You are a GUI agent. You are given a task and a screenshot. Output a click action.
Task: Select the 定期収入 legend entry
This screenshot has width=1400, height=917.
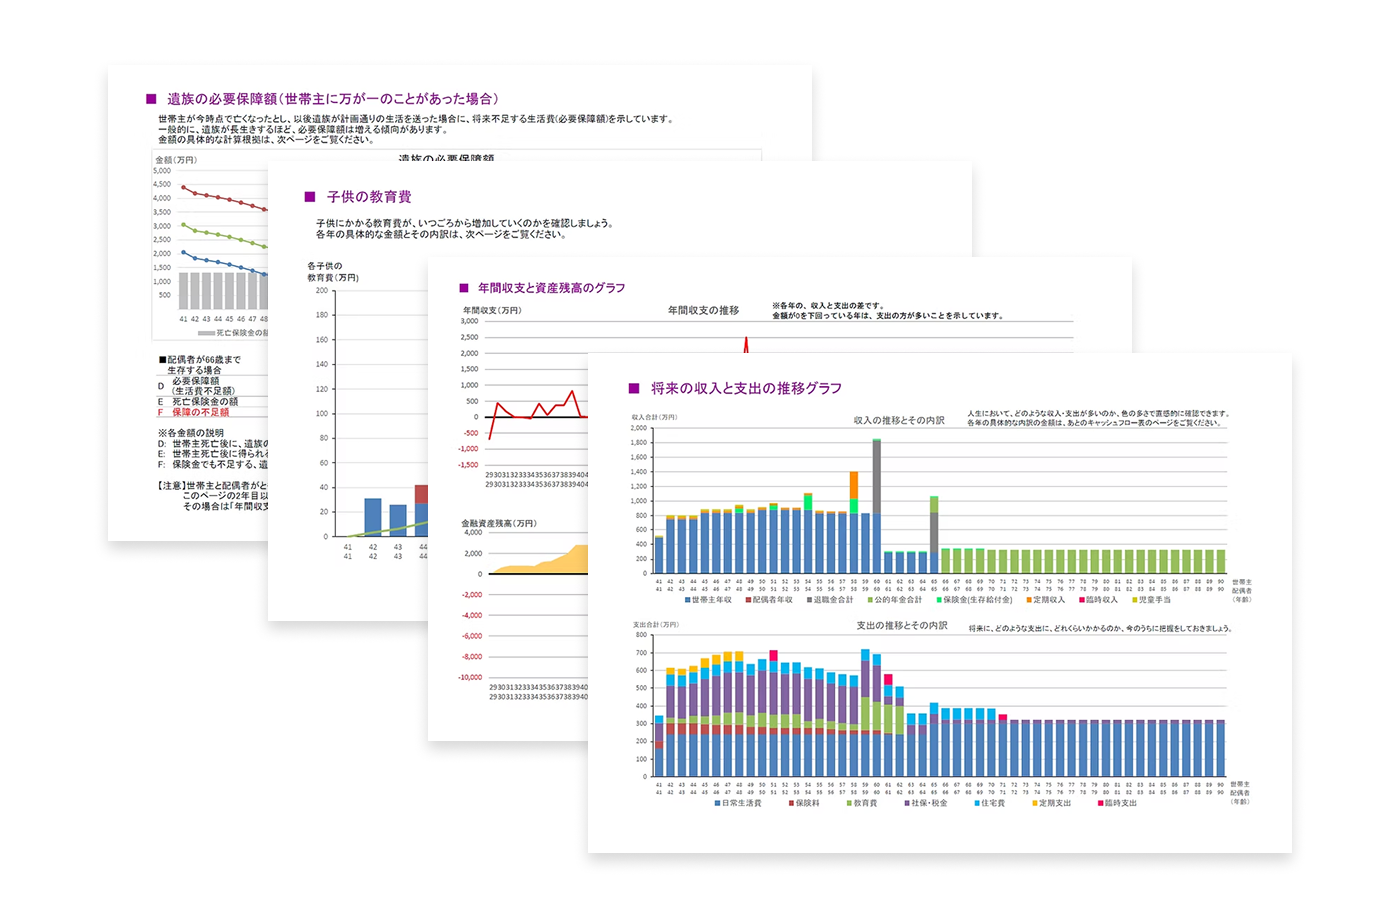pos(1049,600)
